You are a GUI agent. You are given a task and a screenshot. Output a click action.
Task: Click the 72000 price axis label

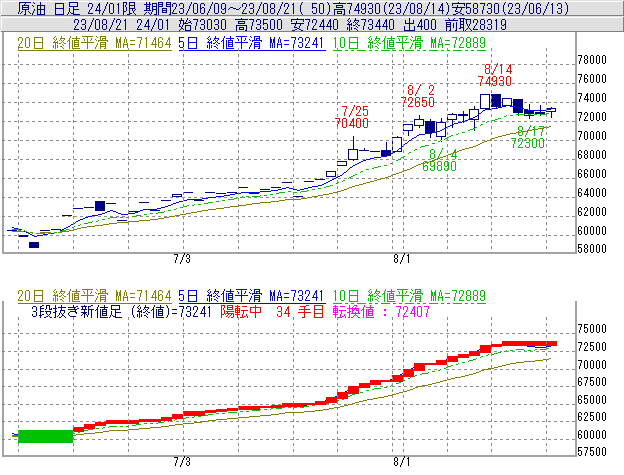click(592, 117)
